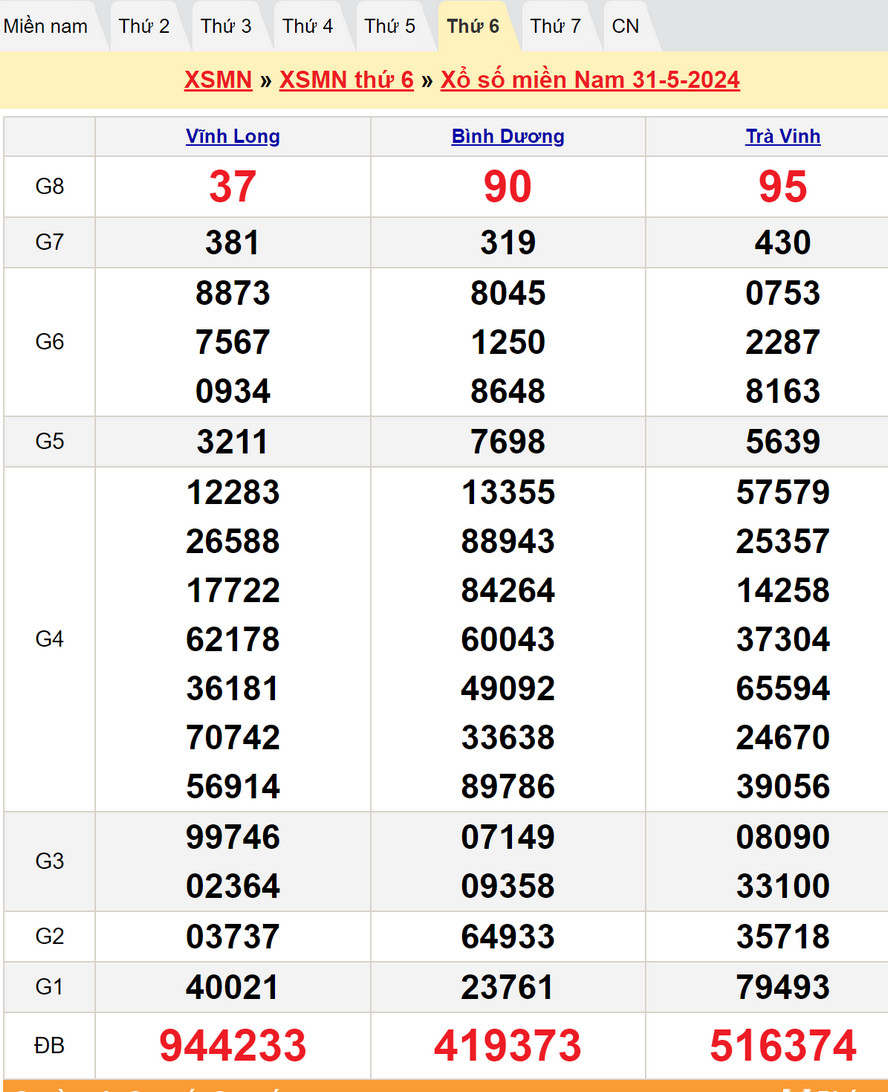Open the Trà Vinh province link
The width and height of the screenshot is (888, 1092).
783,137
